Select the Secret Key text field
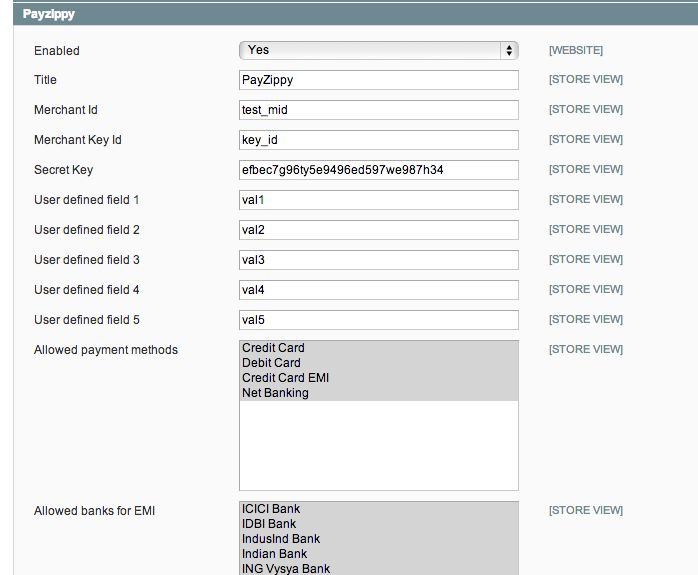The width and height of the screenshot is (698, 575). 378,170
